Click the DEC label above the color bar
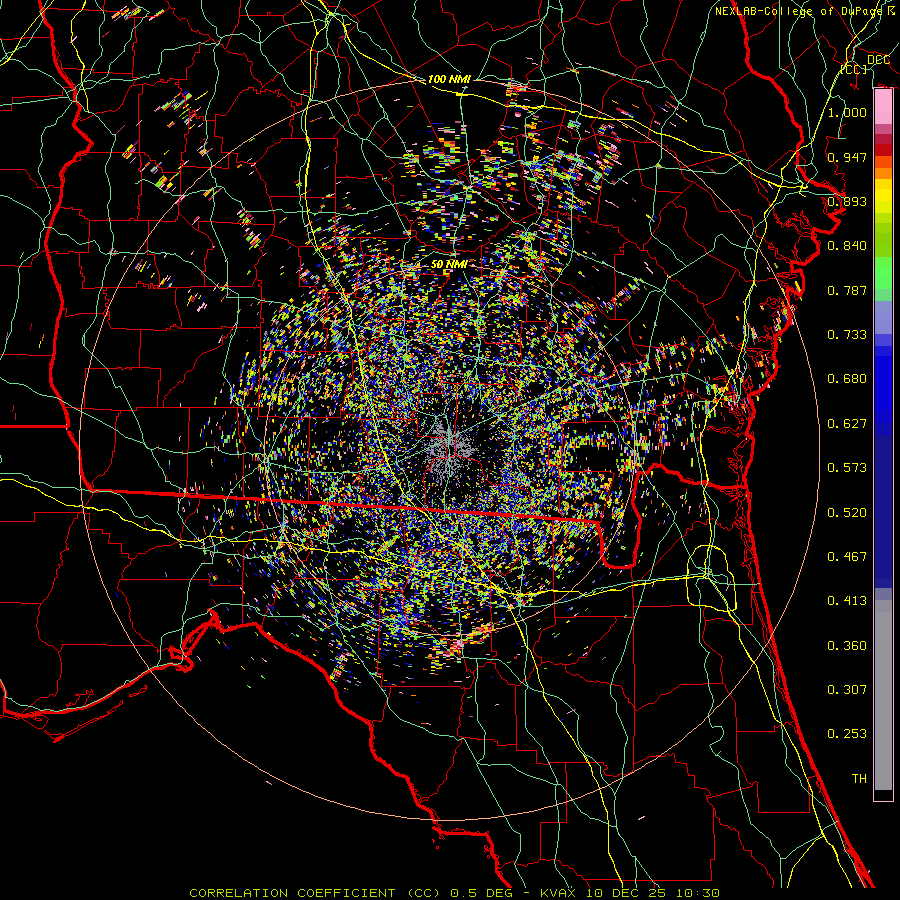 878,60
